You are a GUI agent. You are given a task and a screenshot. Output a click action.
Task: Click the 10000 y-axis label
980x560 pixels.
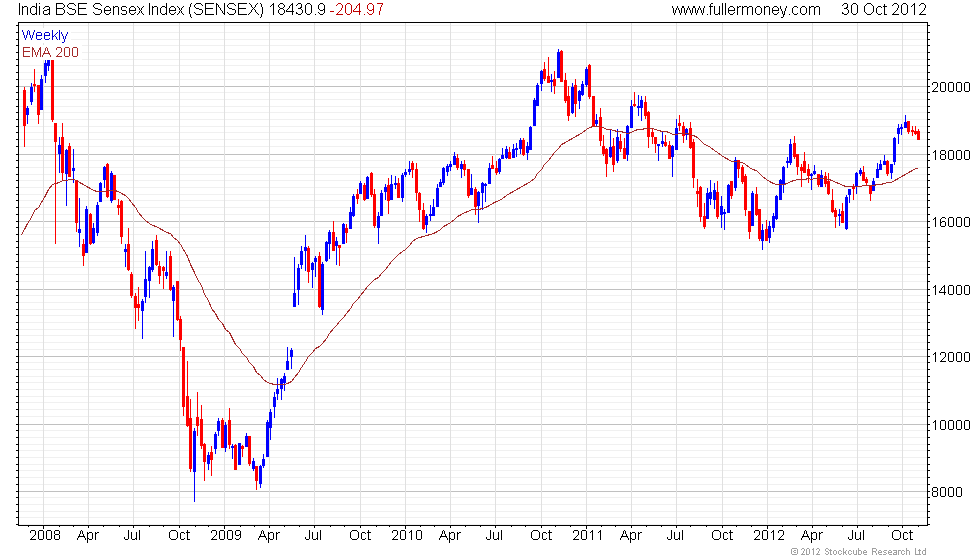click(x=951, y=425)
